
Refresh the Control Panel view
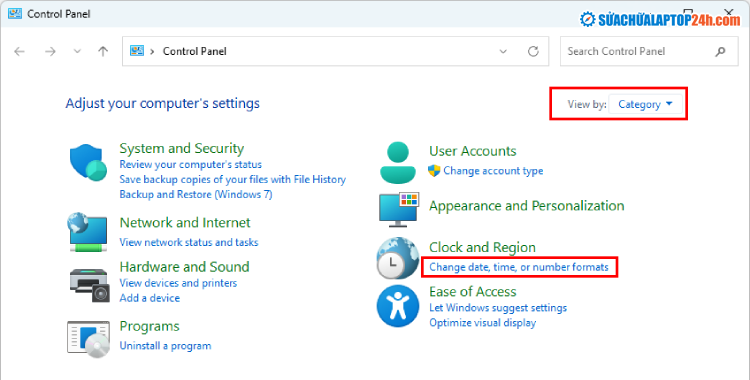[x=533, y=51]
